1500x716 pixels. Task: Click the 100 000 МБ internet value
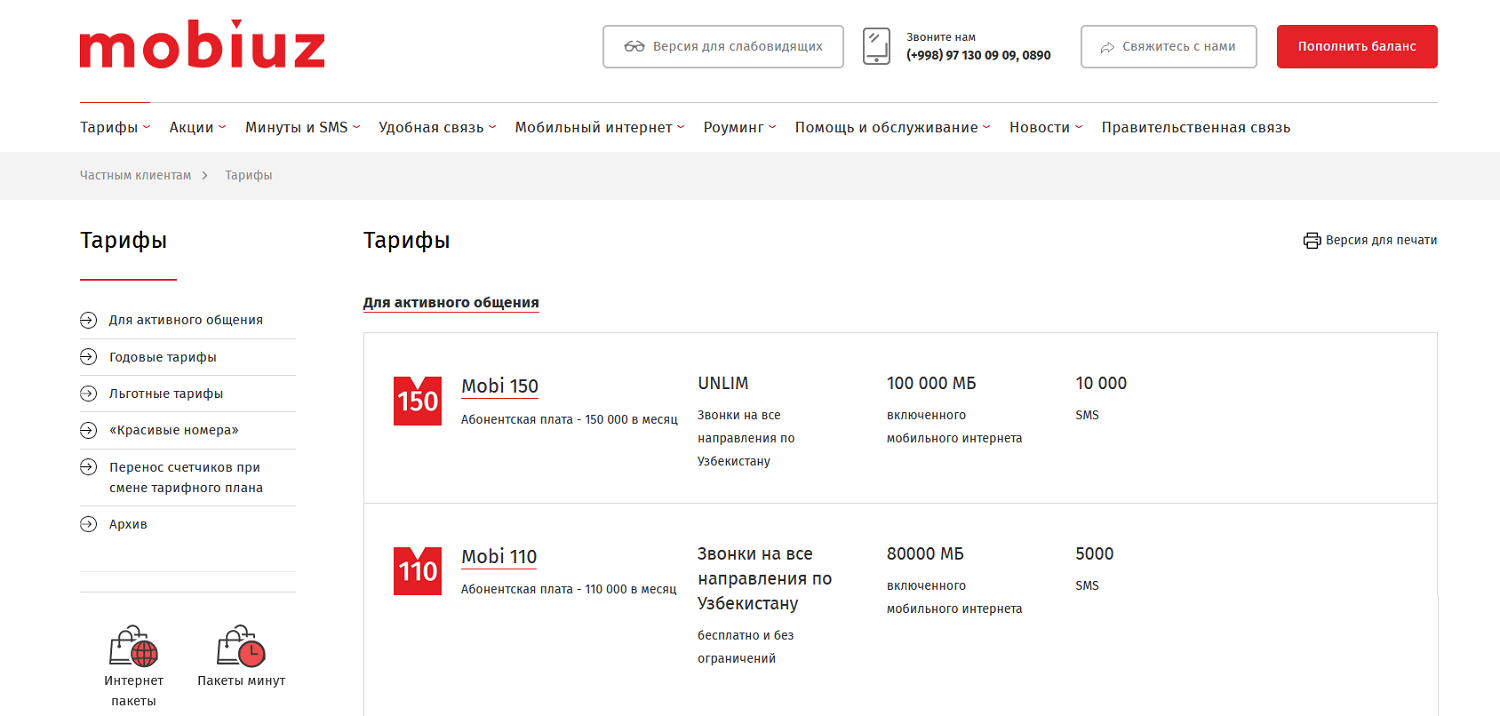[x=931, y=383]
